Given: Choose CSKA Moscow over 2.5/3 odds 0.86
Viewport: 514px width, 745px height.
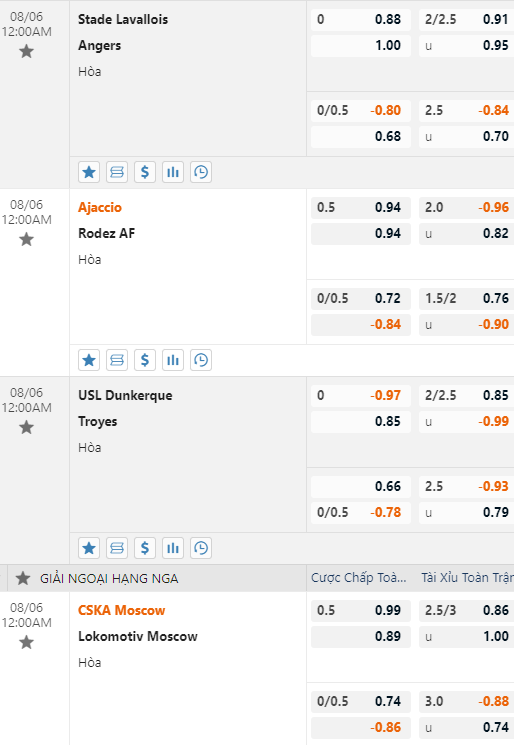Looking at the screenshot, I should pos(466,610).
